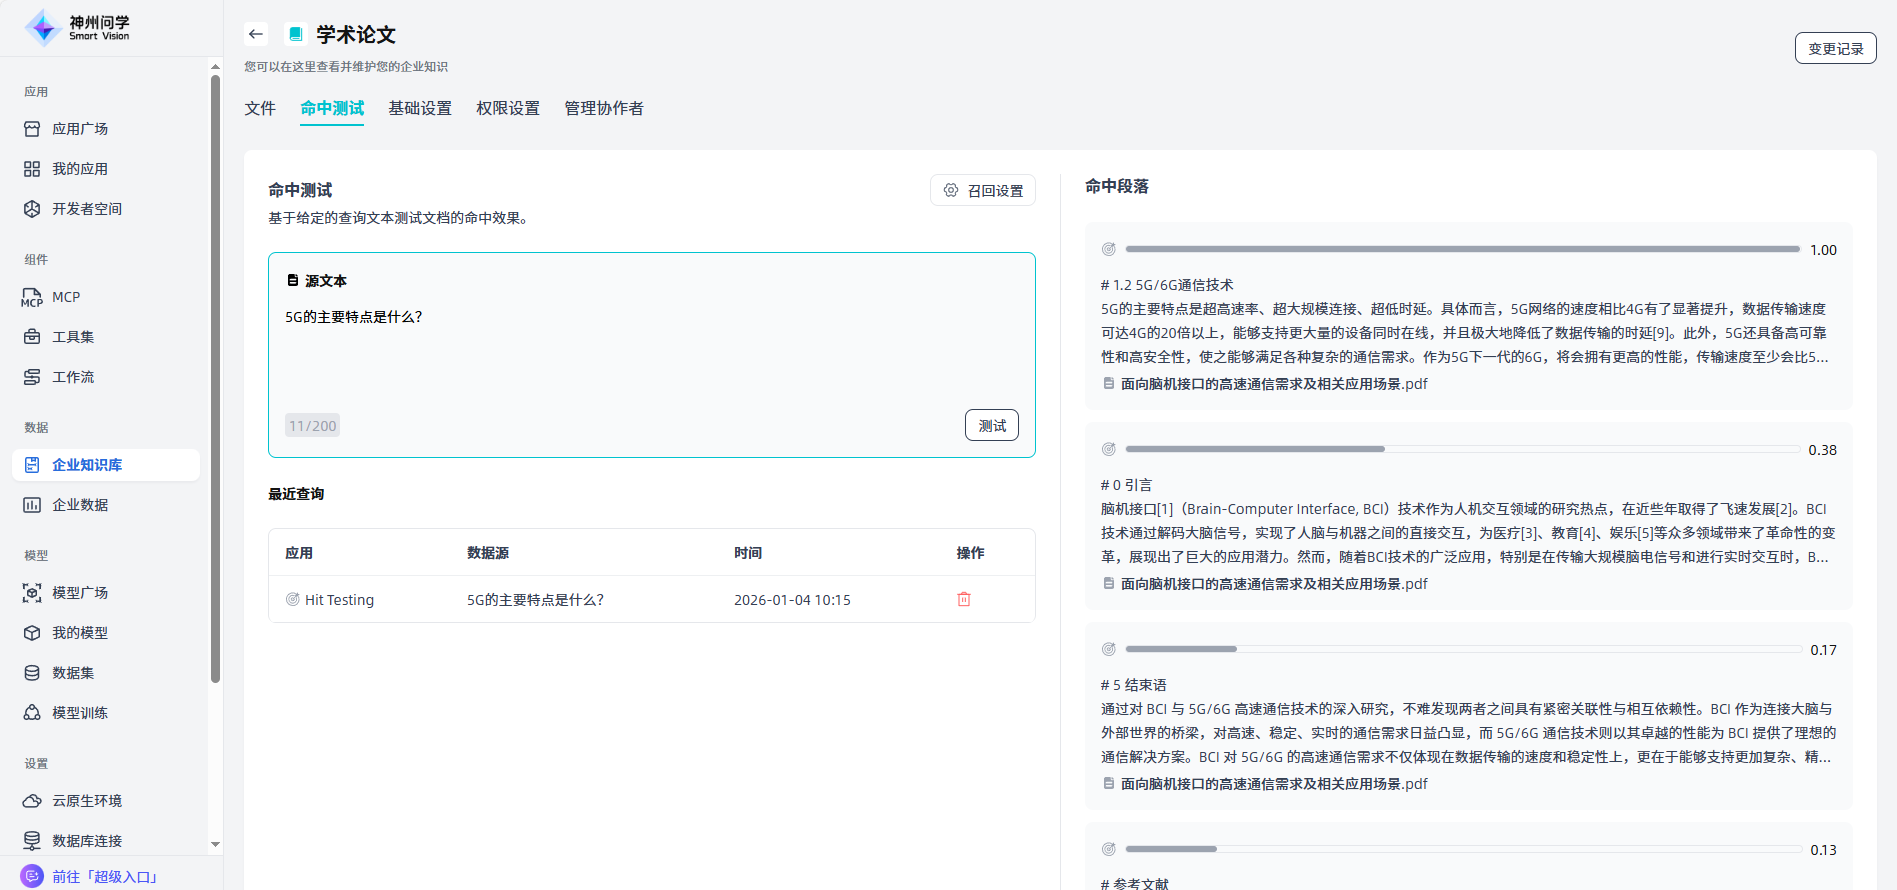Open the 权限设置 tab
1897x890 pixels.
(508, 108)
